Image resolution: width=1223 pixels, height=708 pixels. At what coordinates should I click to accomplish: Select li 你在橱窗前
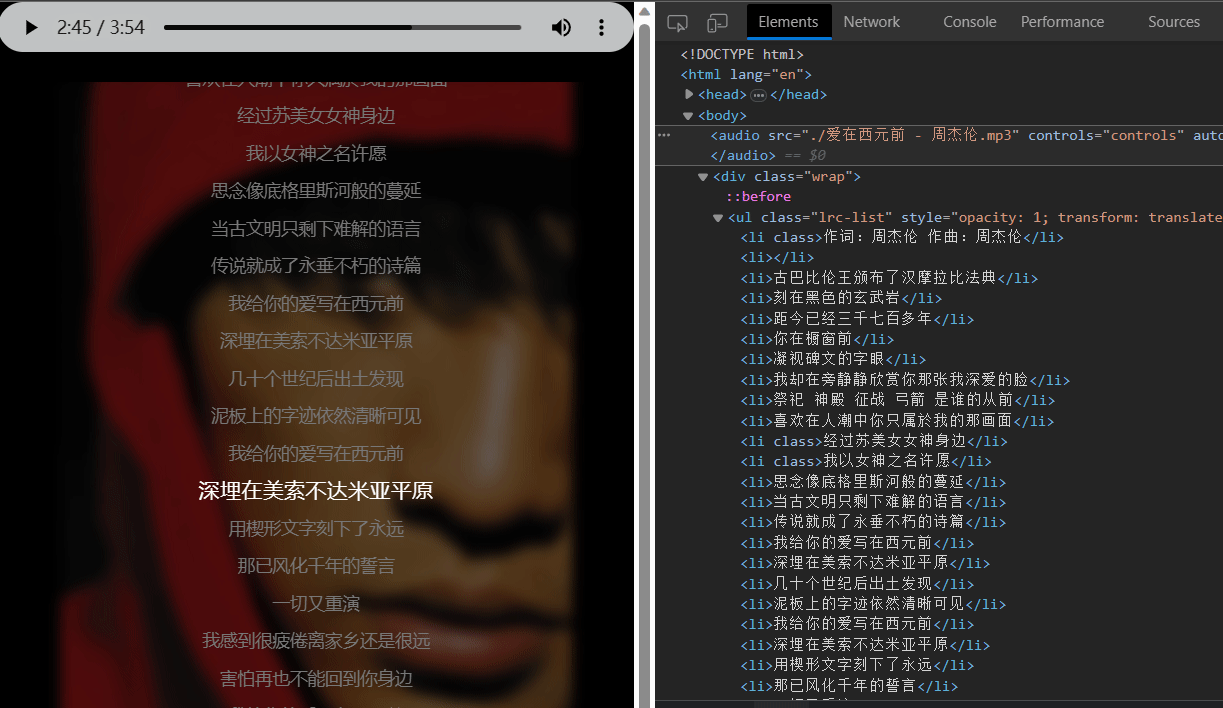click(x=817, y=339)
